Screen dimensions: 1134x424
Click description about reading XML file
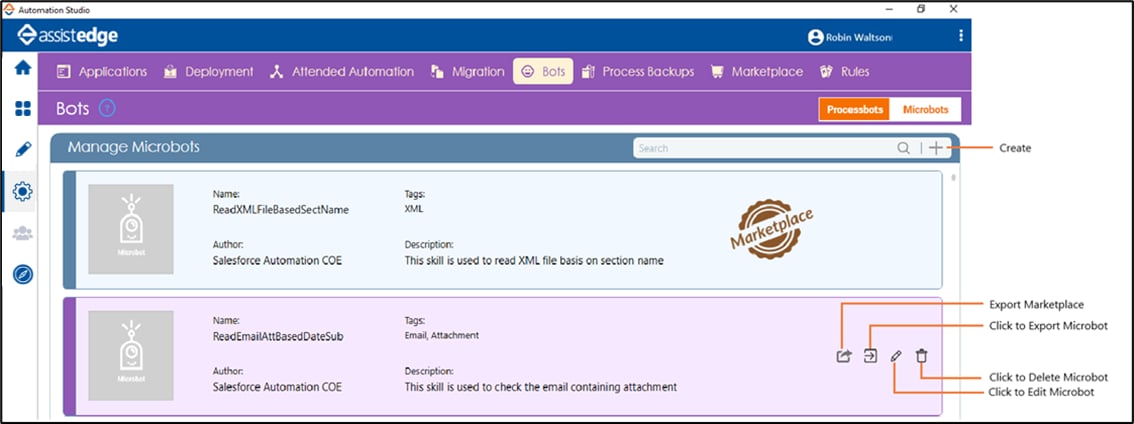pos(534,260)
